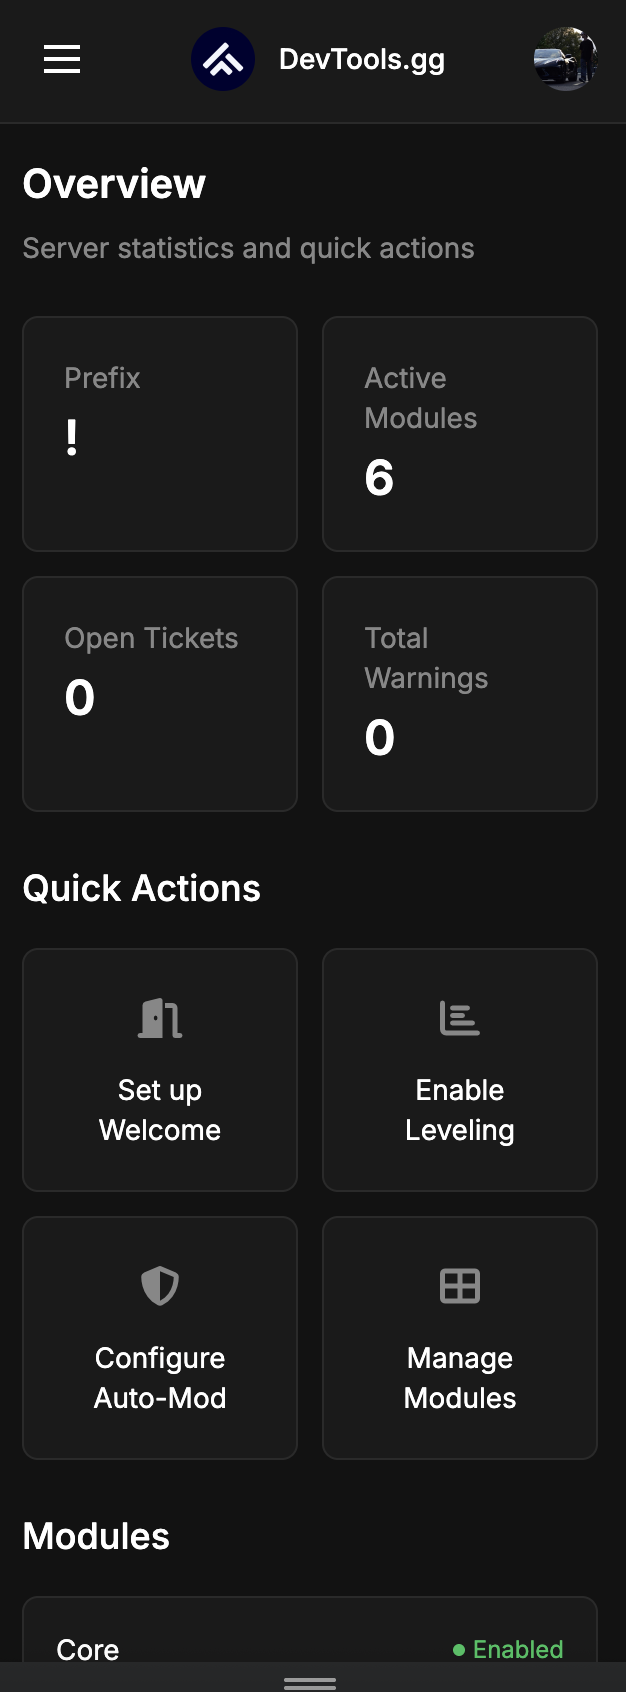Select the Prefix stat card
Screen dimensions: 626x1692
tap(160, 434)
